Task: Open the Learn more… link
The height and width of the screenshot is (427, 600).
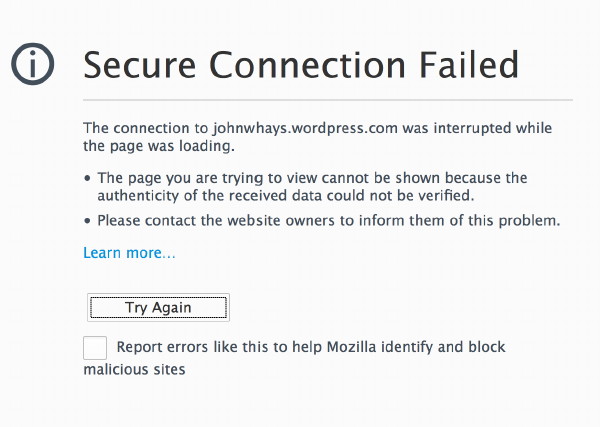Action: click(129, 253)
